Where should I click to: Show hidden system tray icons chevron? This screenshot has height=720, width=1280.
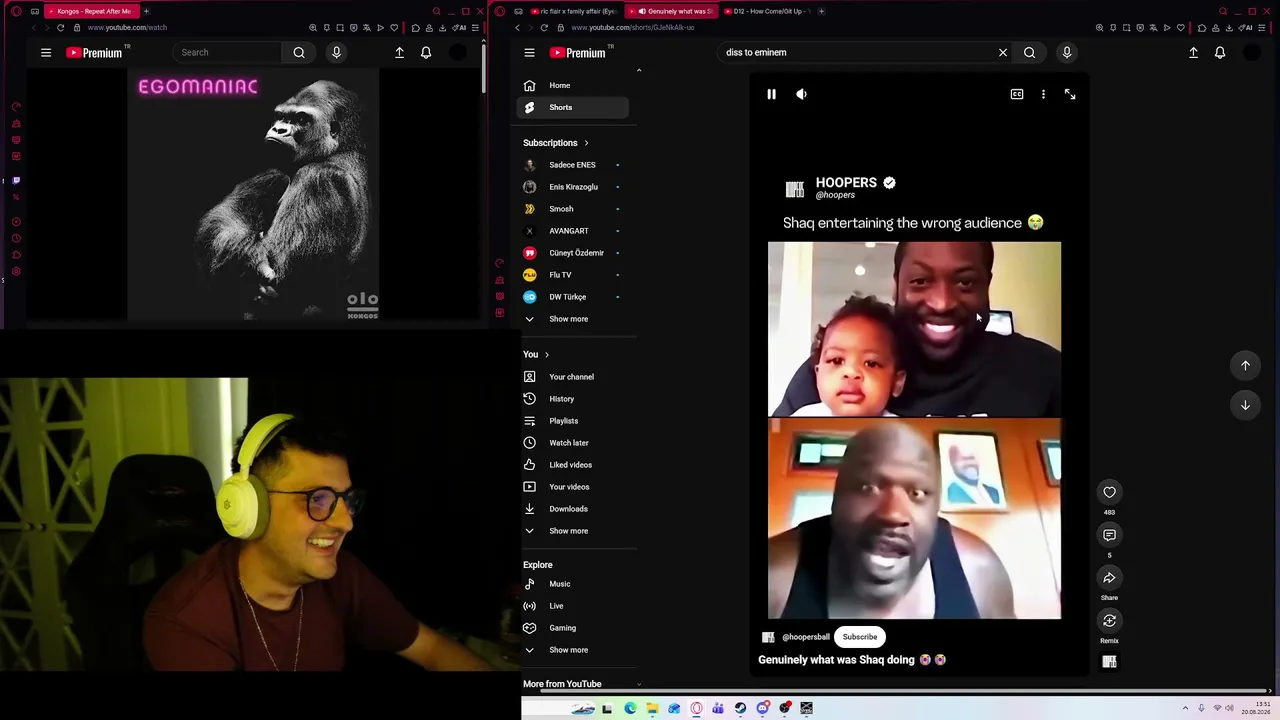click(1185, 708)
